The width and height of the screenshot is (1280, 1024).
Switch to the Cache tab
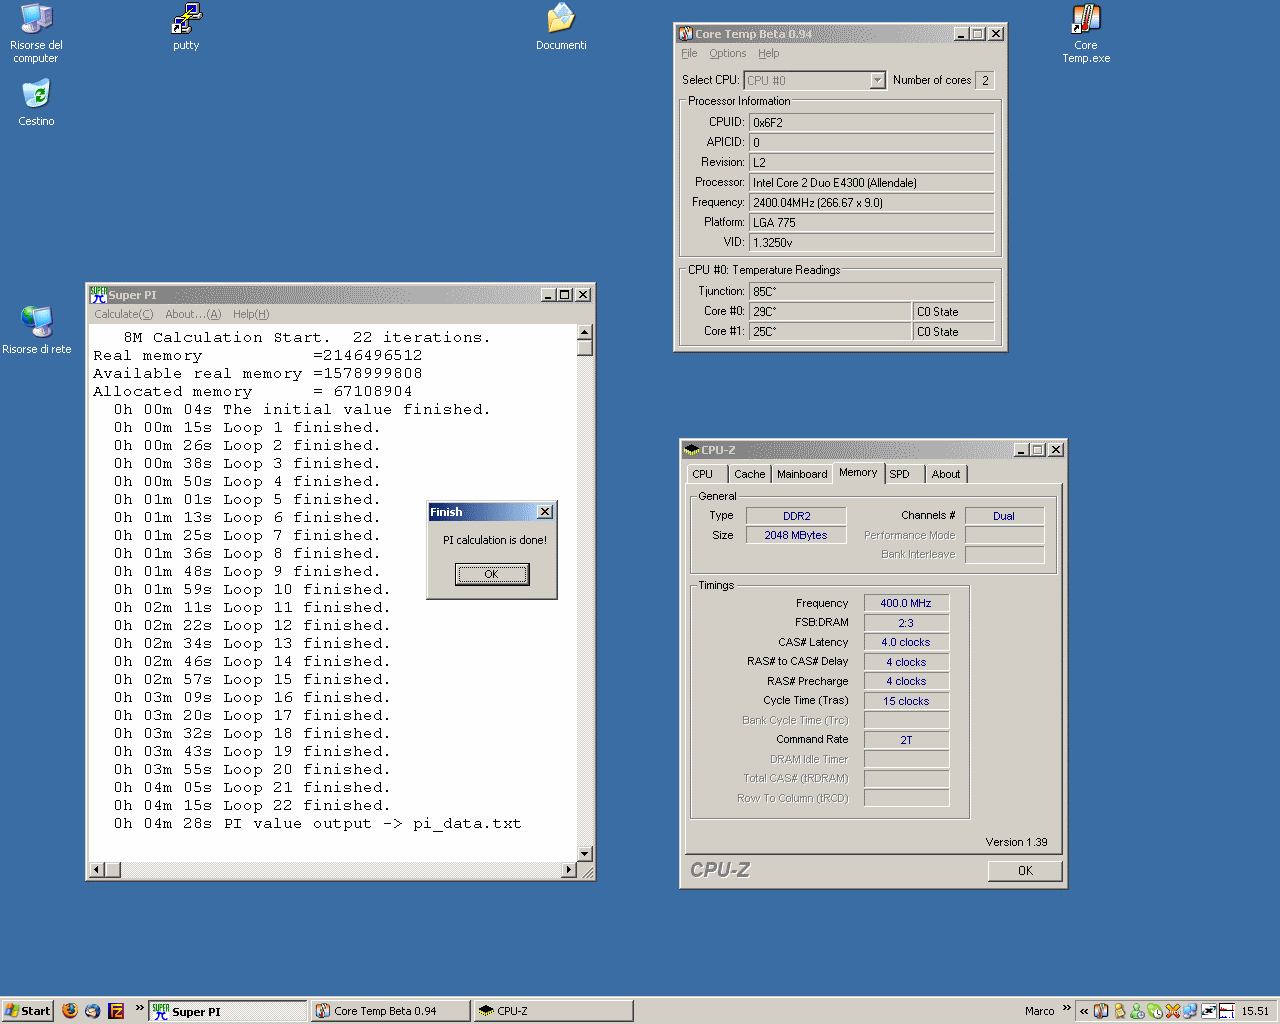[749, 474]
